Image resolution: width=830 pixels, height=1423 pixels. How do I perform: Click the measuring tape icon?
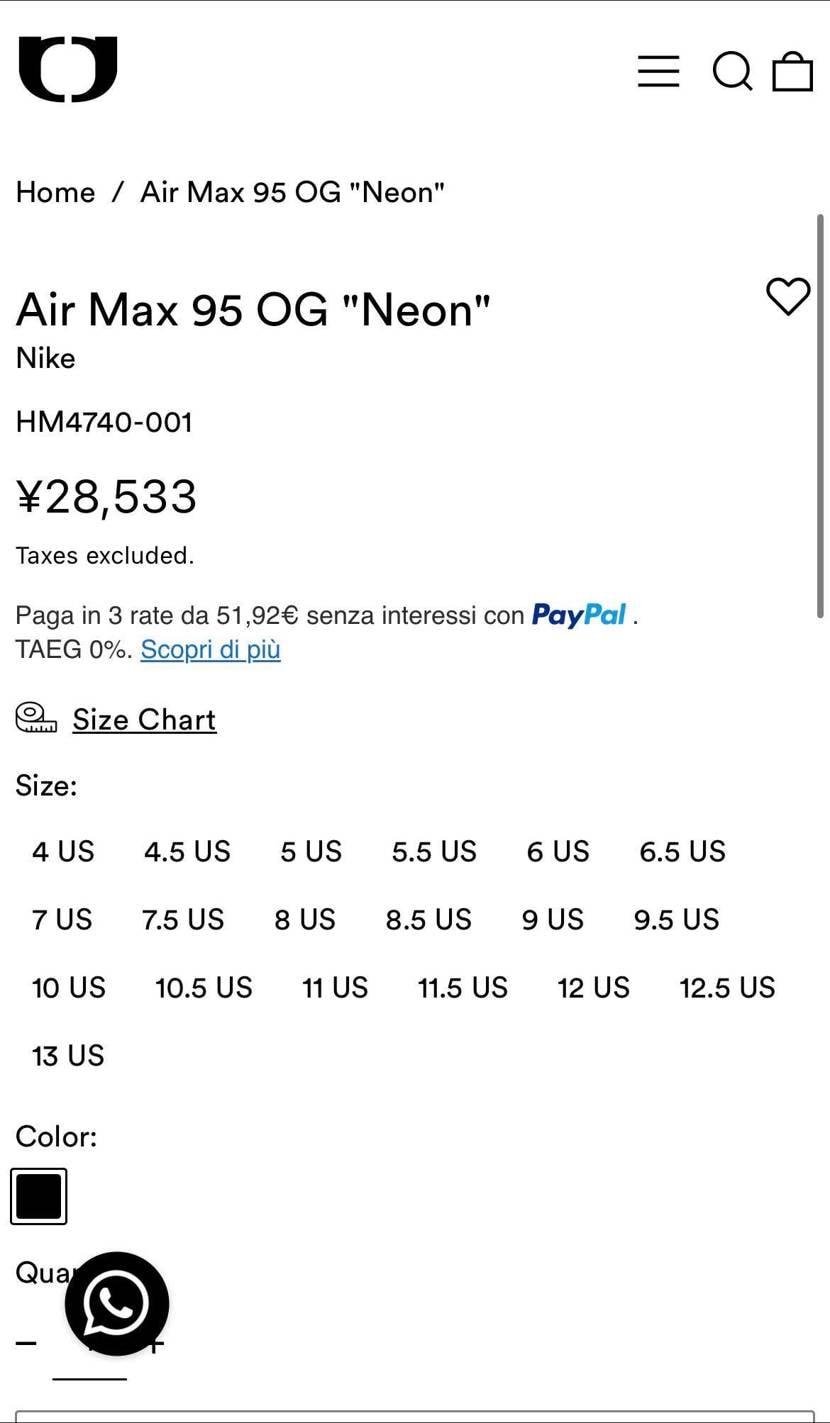coord(36,718)
